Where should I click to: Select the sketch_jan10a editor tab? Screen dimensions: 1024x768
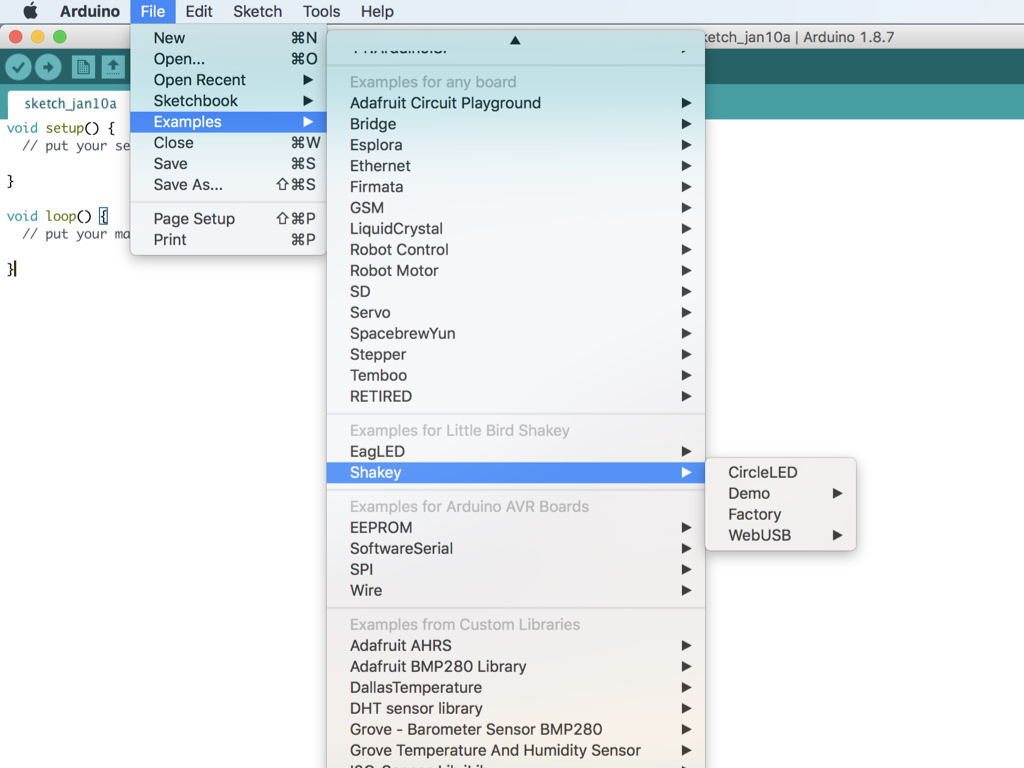pyautogui.click(x=70, y=104)
